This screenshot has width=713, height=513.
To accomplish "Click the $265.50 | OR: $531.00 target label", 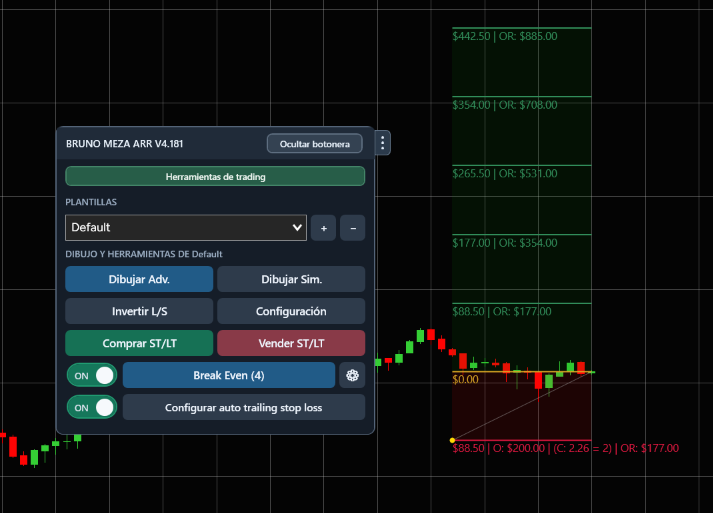I will [505, 174].
